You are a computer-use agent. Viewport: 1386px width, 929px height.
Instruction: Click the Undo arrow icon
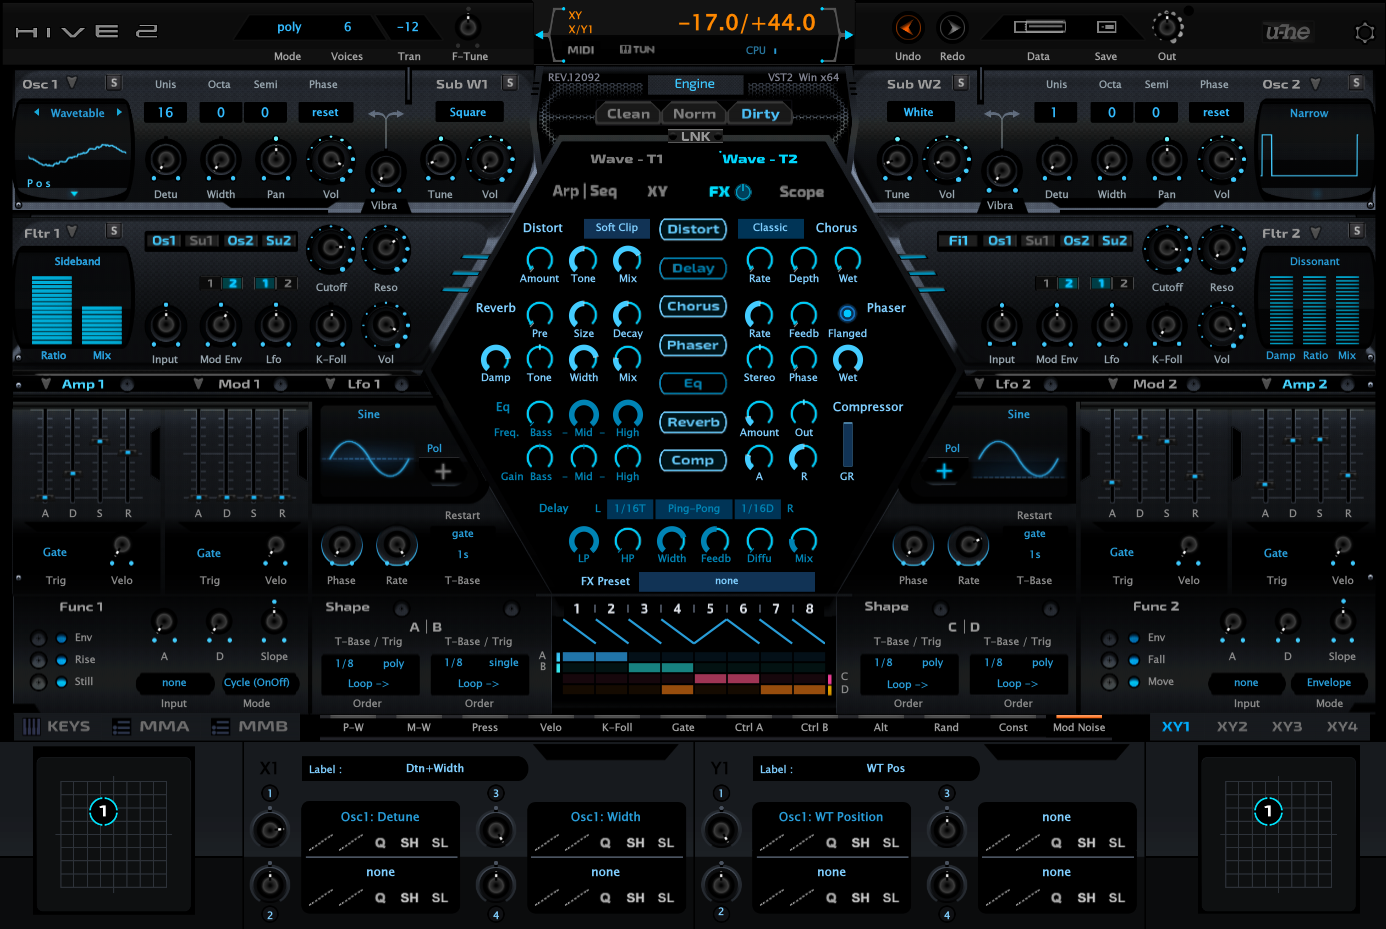pos(907,28)
